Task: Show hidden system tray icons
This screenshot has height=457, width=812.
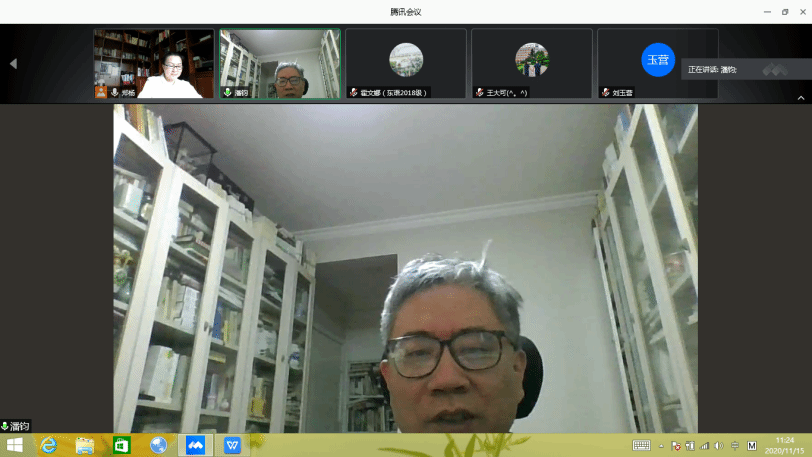Action: (x=661, y=446)
